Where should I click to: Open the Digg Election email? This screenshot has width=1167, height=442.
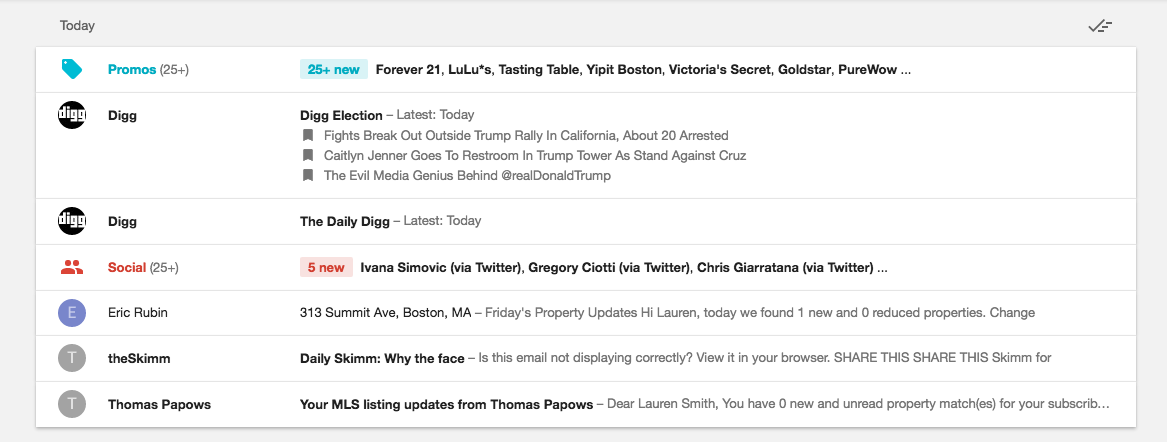click(x=341, y=115)
